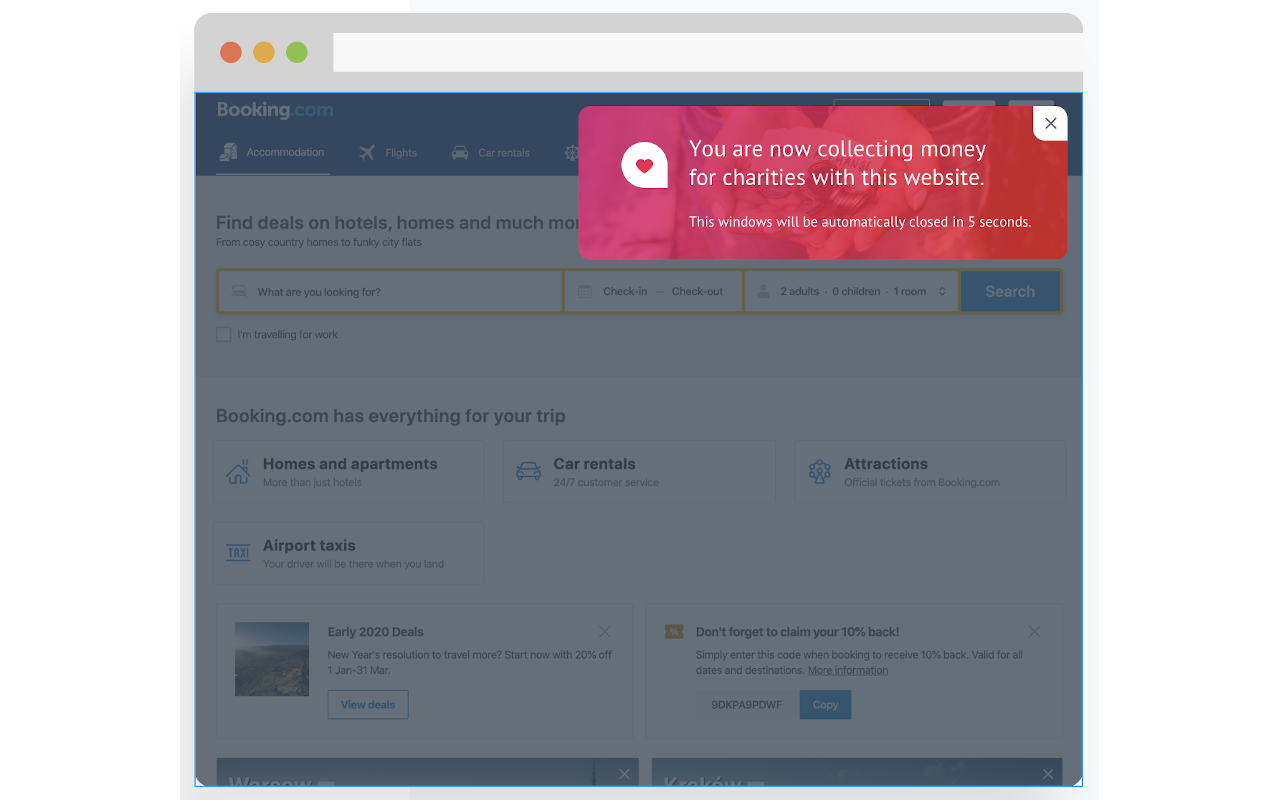The image size is (1280, 800).
Task: Click the person icon in the guests field
Action: [764, 292]
